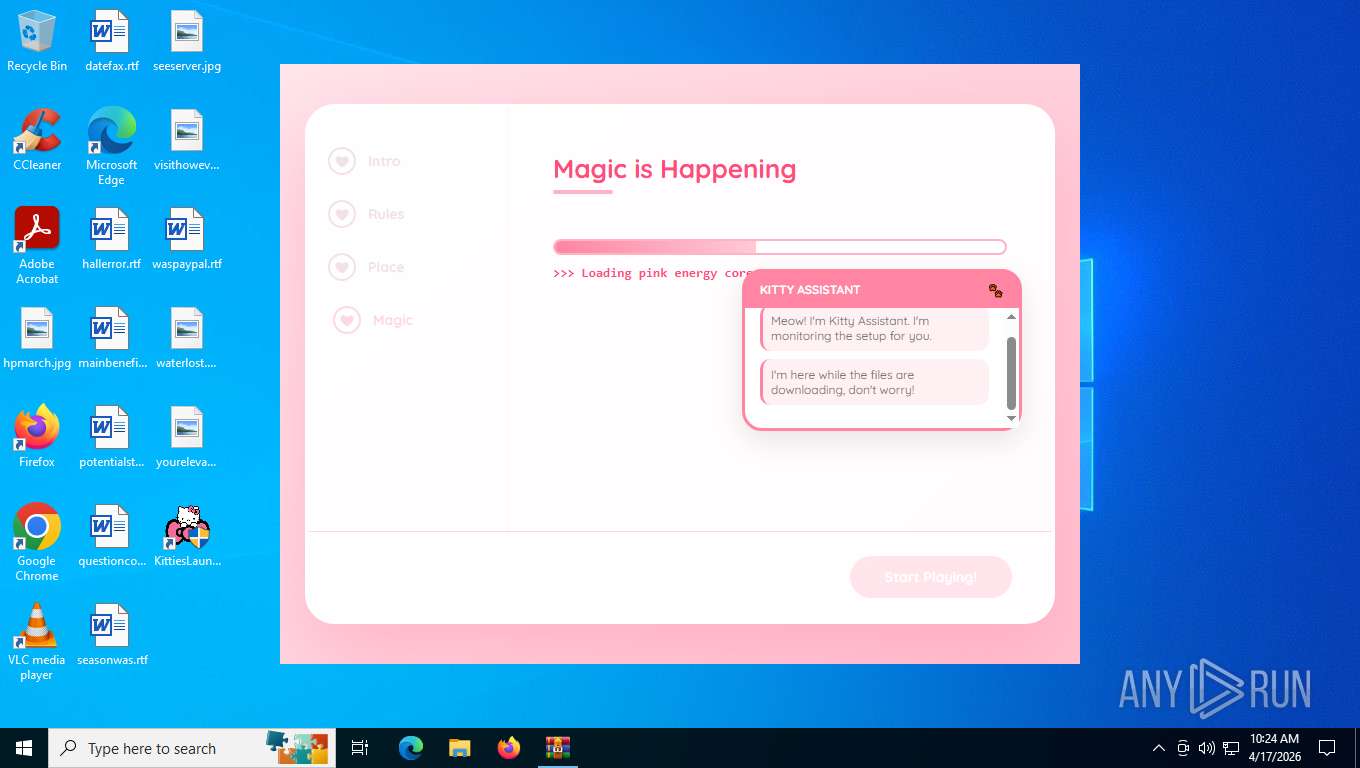Open File Explorer from the taskbar

point(459,748)
